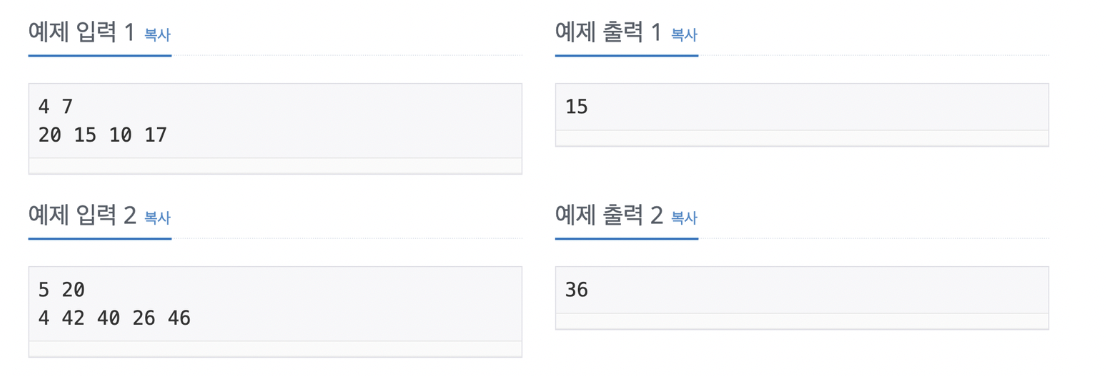This screenshot has width=1106, height=376.
Task: Copy example output 1 via 복사 link
Action: coord(683,34)
